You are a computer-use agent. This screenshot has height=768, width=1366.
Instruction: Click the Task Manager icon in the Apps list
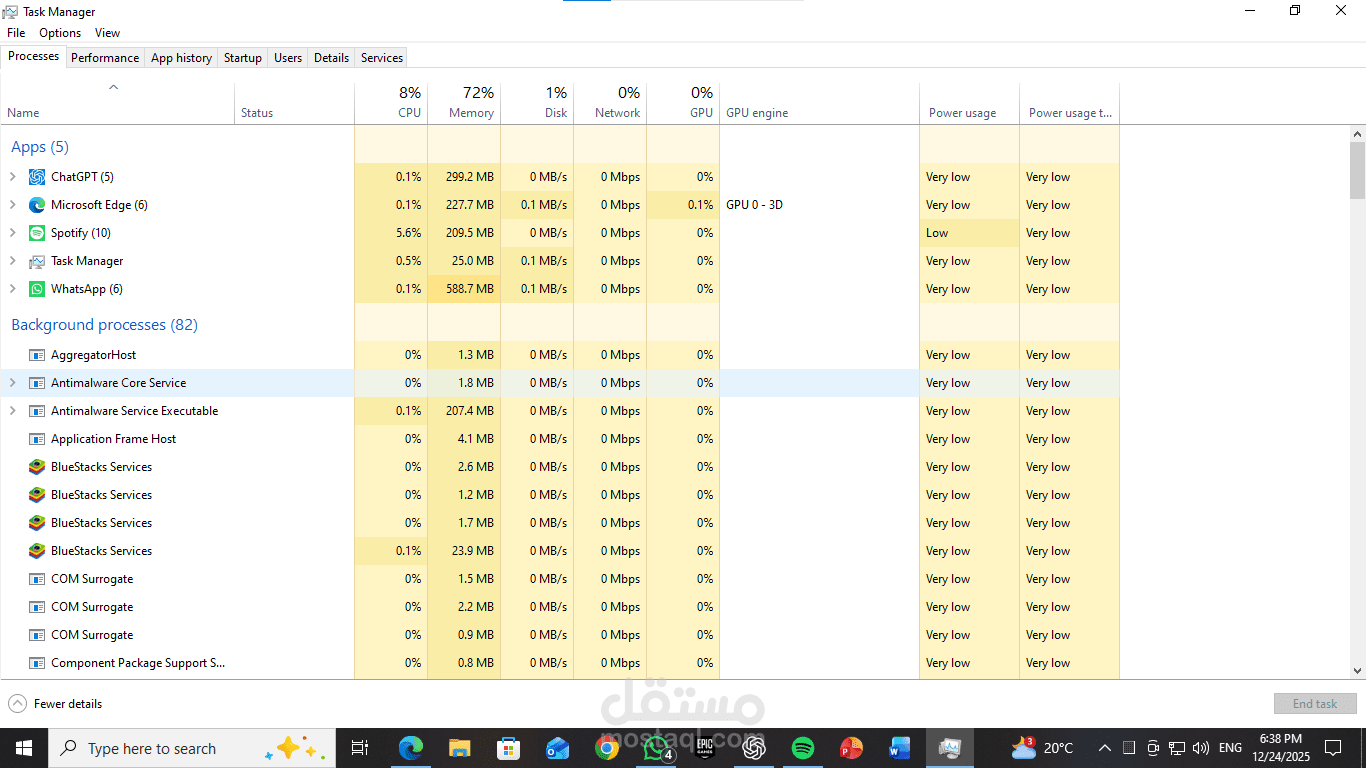click(37, 261)
